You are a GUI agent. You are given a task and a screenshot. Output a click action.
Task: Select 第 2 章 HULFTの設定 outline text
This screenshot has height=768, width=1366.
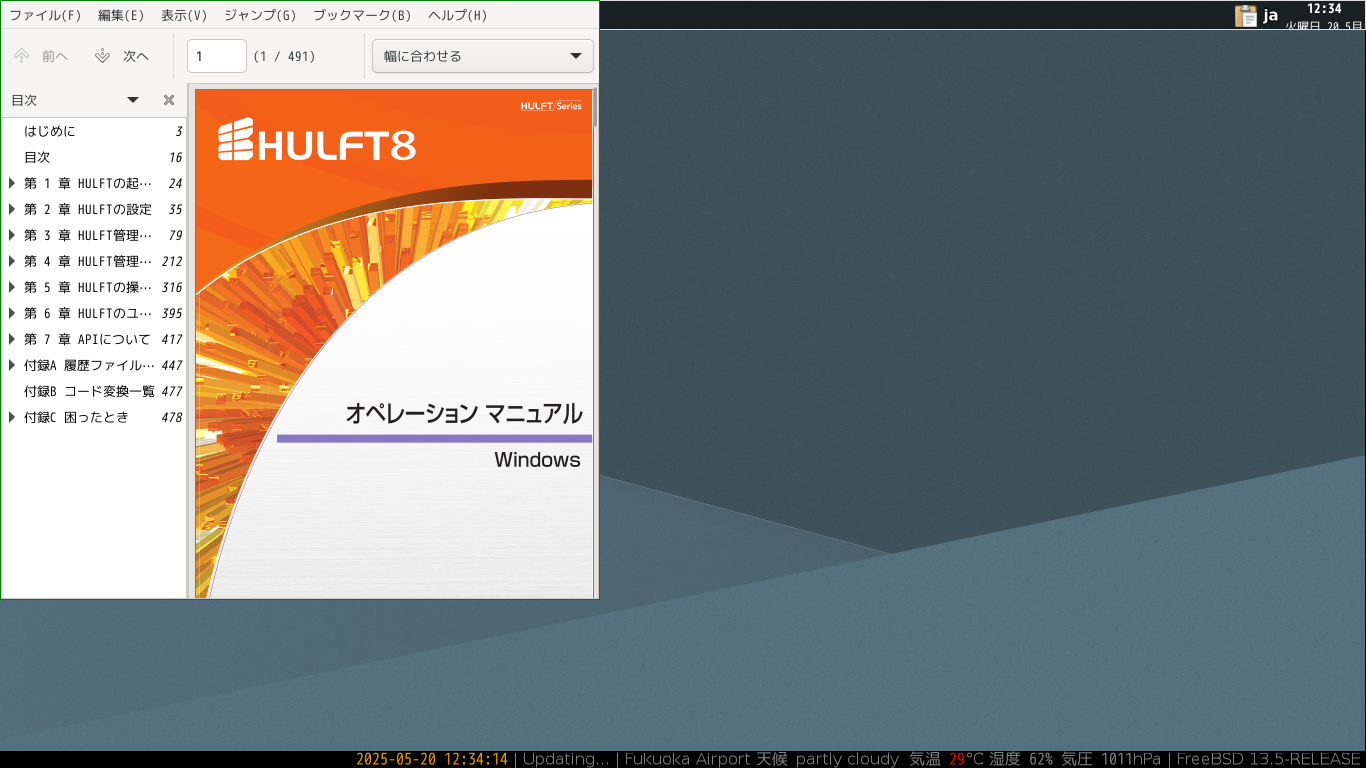click(x=88, y=209)
